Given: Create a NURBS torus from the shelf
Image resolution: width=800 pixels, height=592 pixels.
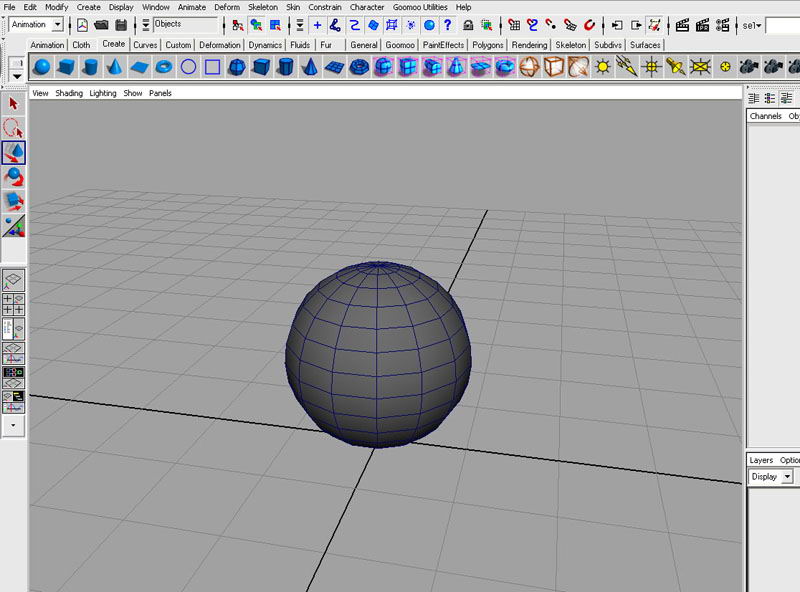Looking at the screenshot, I should click(x=164, y=67).
